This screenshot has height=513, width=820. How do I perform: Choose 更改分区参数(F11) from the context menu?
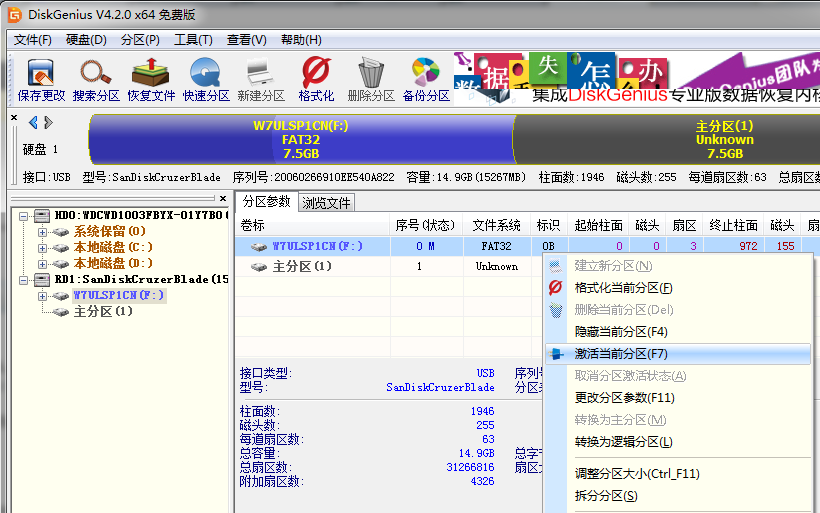pyautogui.click(x=678, y=397)
